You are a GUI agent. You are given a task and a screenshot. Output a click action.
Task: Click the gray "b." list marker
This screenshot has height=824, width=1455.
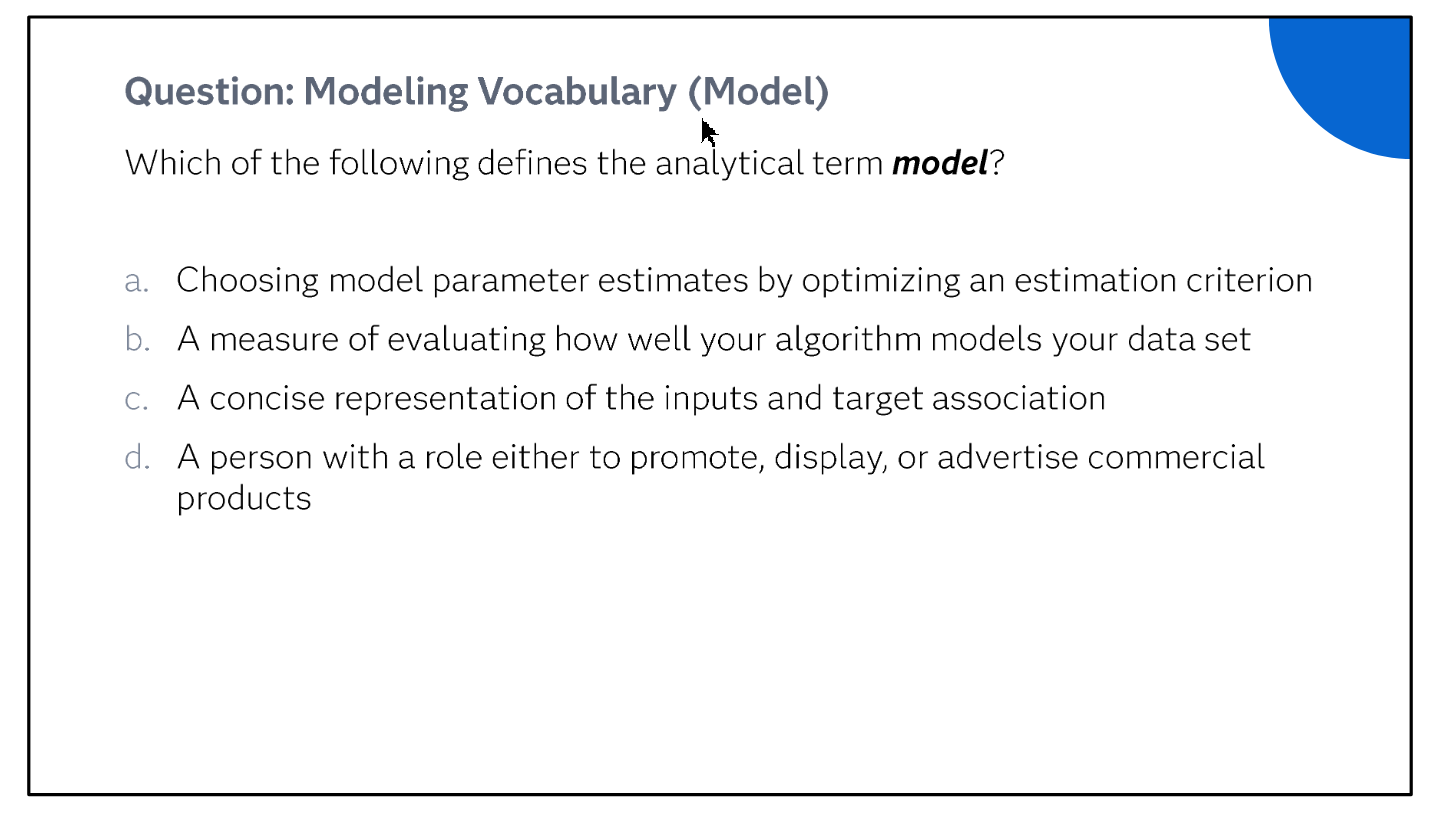click(x=138, y=339)
